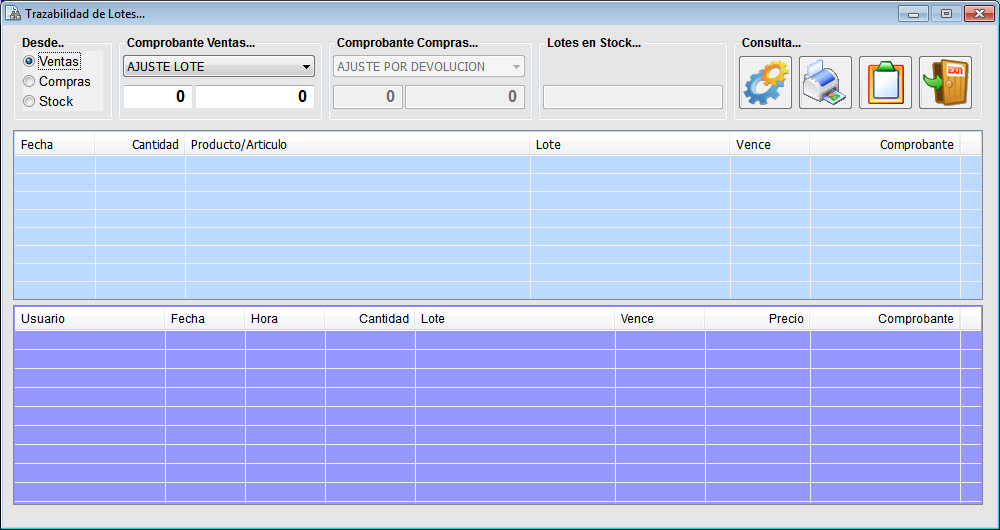Screen dimensions: 1000x530
Task: Click the Lote header in lower grid
Action: click(x=515, y=319)
